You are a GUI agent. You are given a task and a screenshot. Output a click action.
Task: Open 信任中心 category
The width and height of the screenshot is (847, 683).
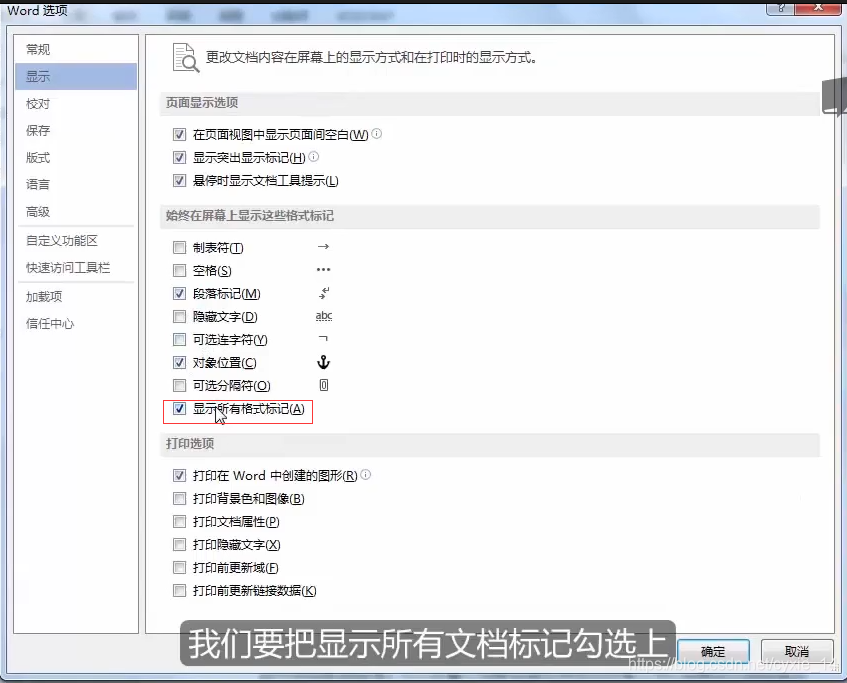[76, 324]
